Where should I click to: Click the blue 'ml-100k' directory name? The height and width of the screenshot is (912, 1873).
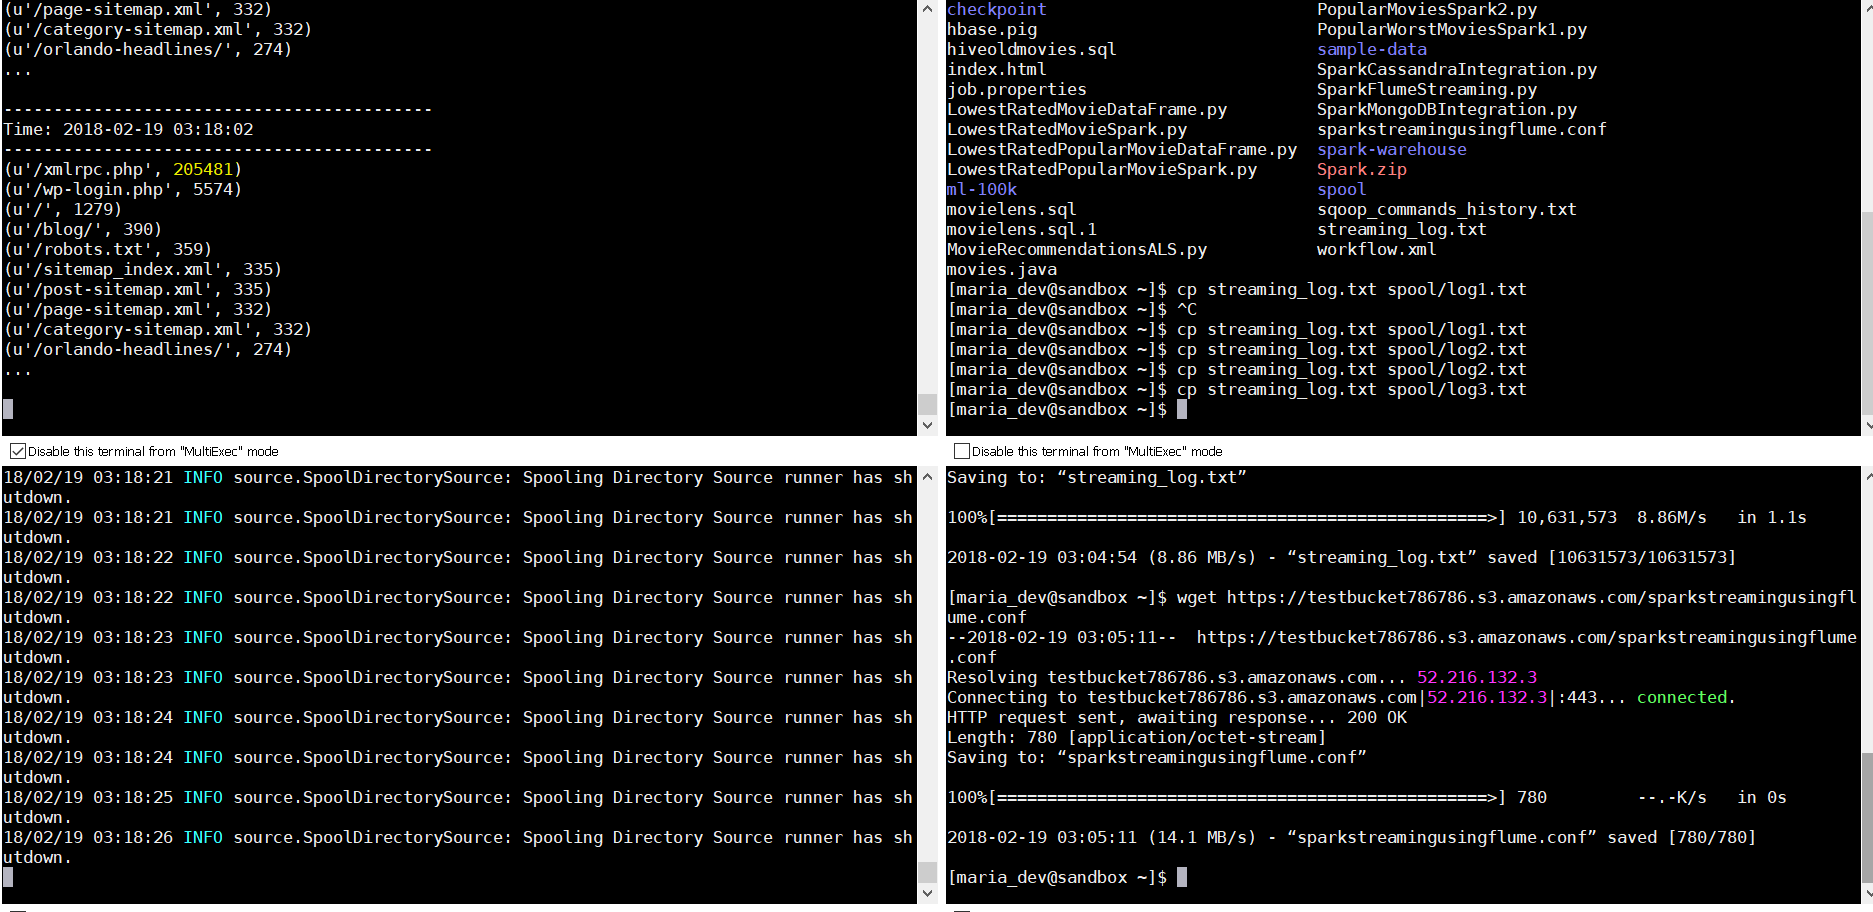pos(982,189)
